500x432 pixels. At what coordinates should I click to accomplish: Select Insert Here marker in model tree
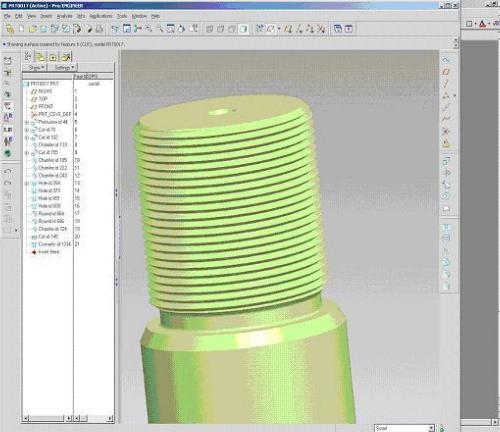coord(49,252)
